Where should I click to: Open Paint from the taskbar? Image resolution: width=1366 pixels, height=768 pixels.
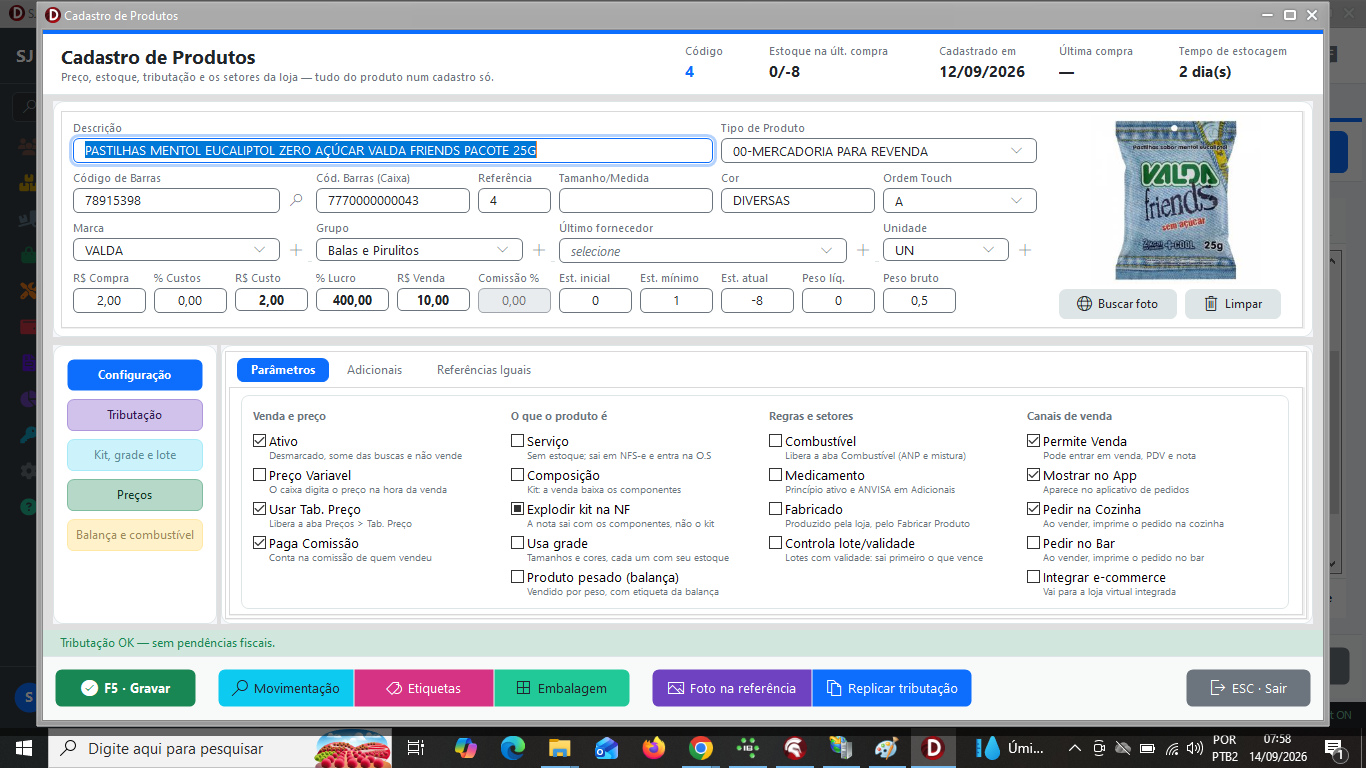887,748
